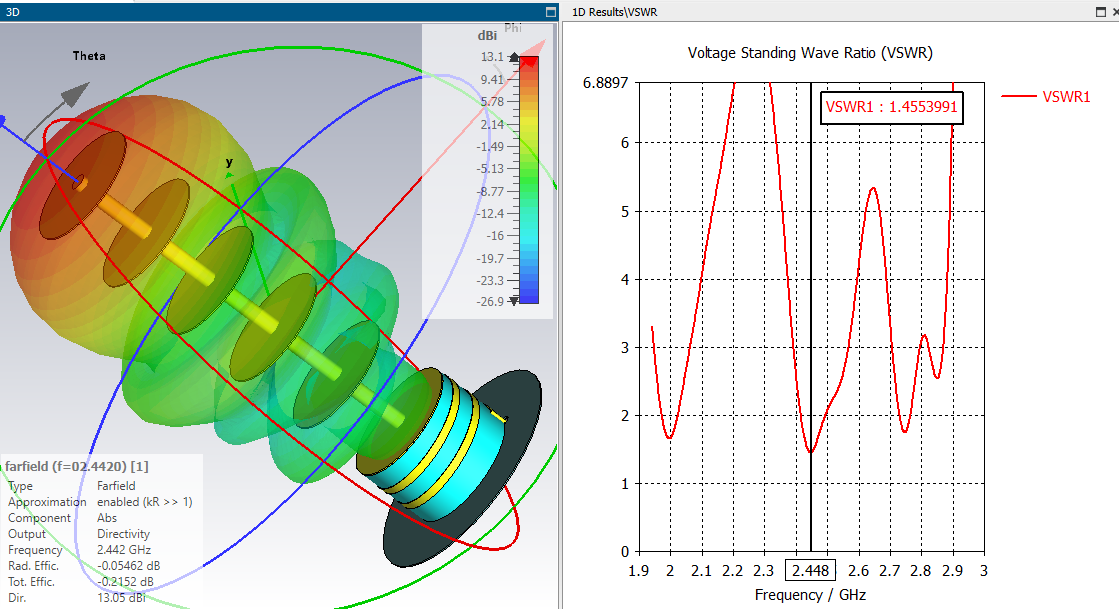Click the 6.8897 y-axis maximum value
The height and width of the screenshot is (609, 1119).
click(x=605, y=83)
